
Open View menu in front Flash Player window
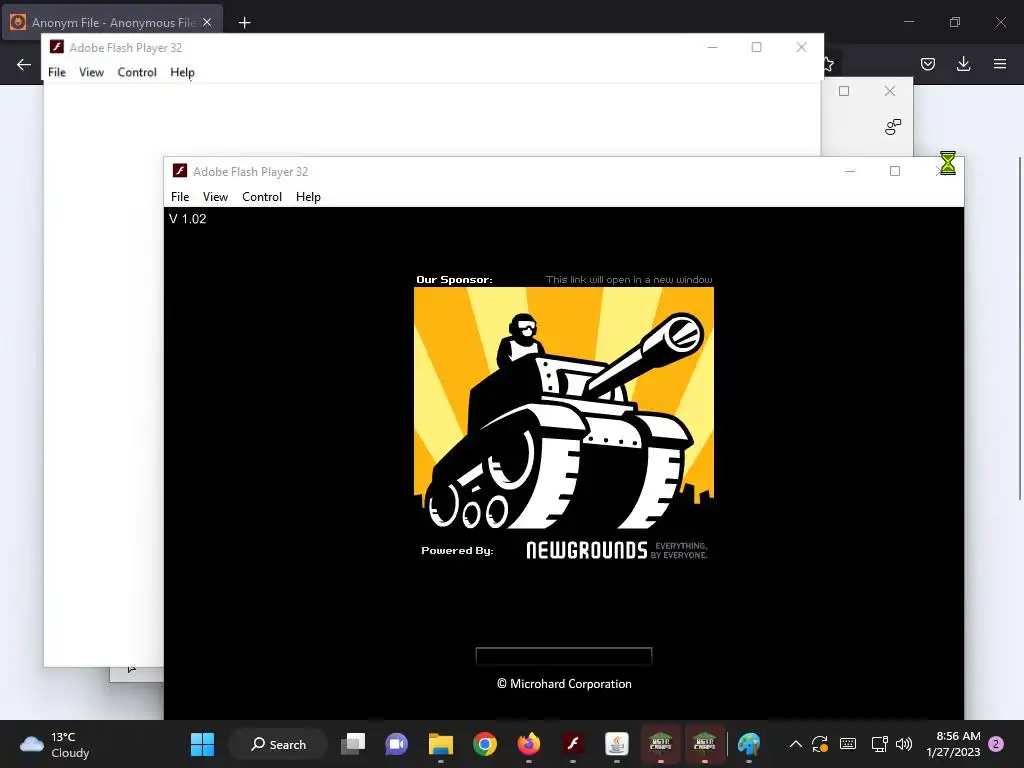(x=215, y=197)
